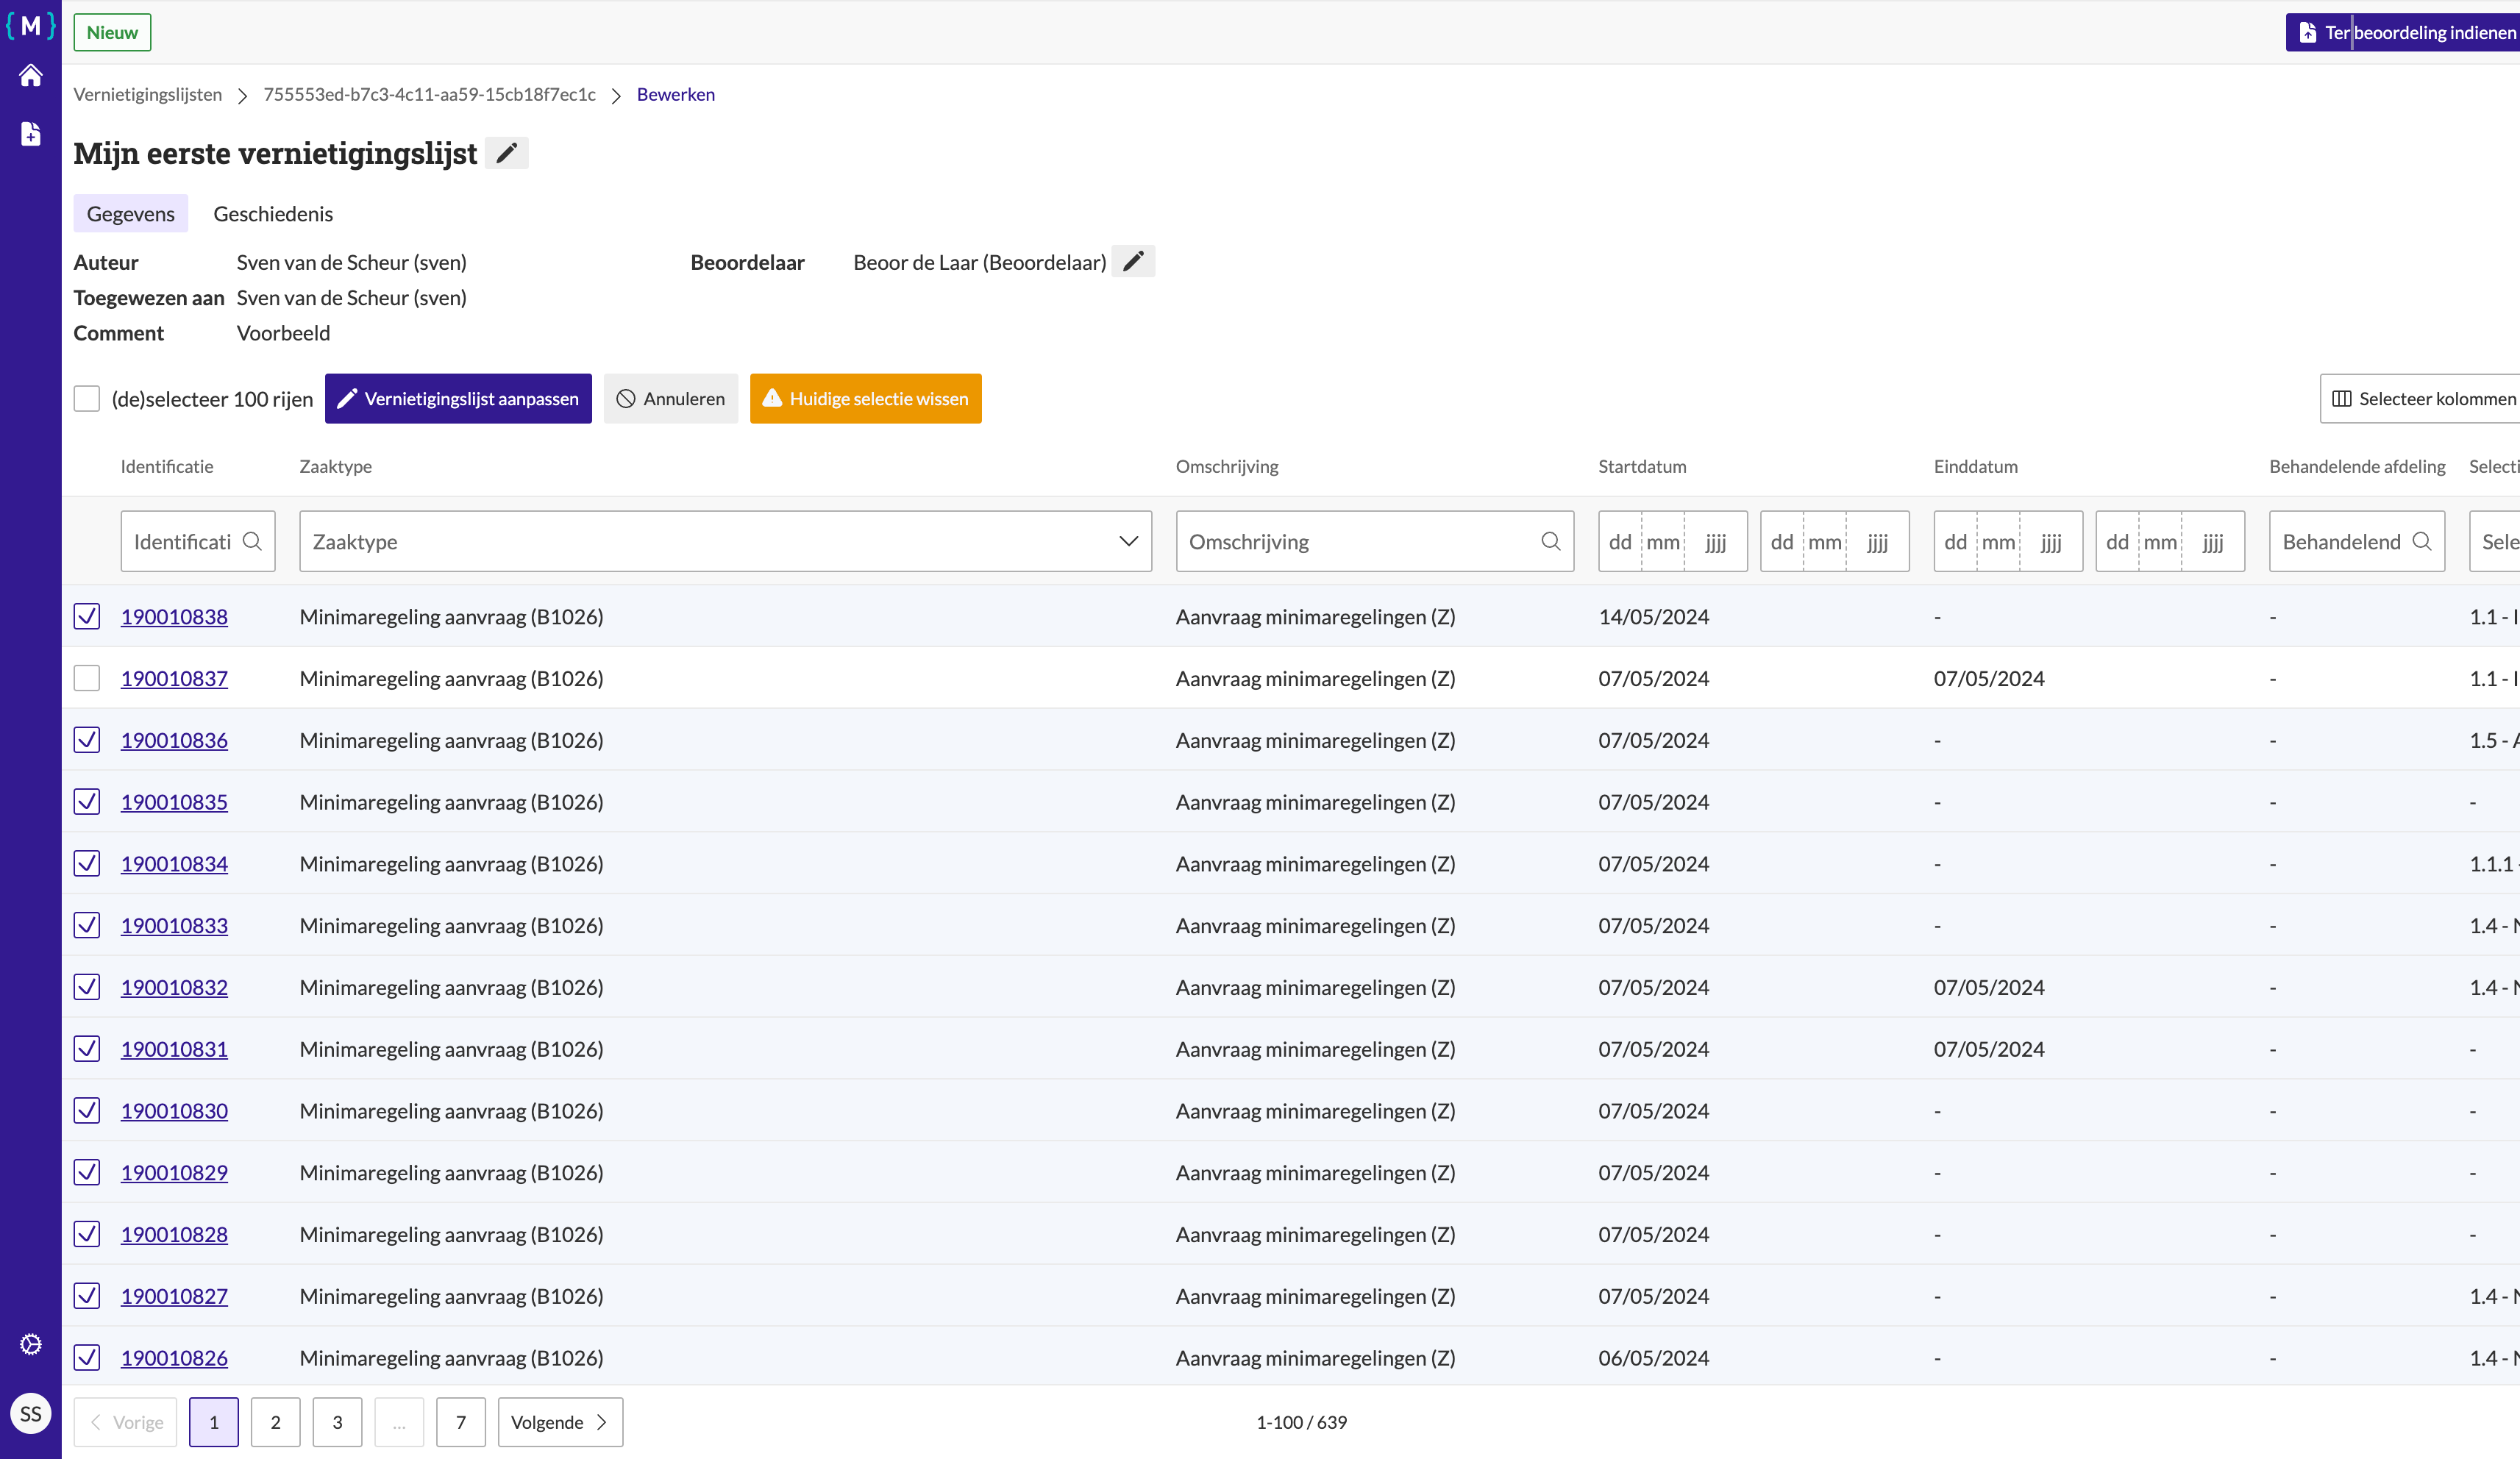Click Huidige selectie wissen button
This screenshot has height=1459, width=2520.
click(866, 399)
